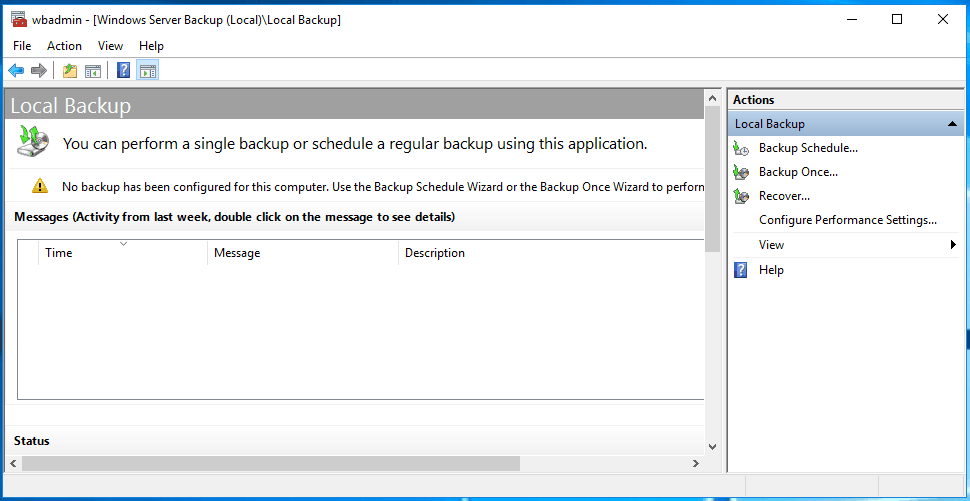
Task: Open the Help menu in menu bar
Action: tap(152, 46)
